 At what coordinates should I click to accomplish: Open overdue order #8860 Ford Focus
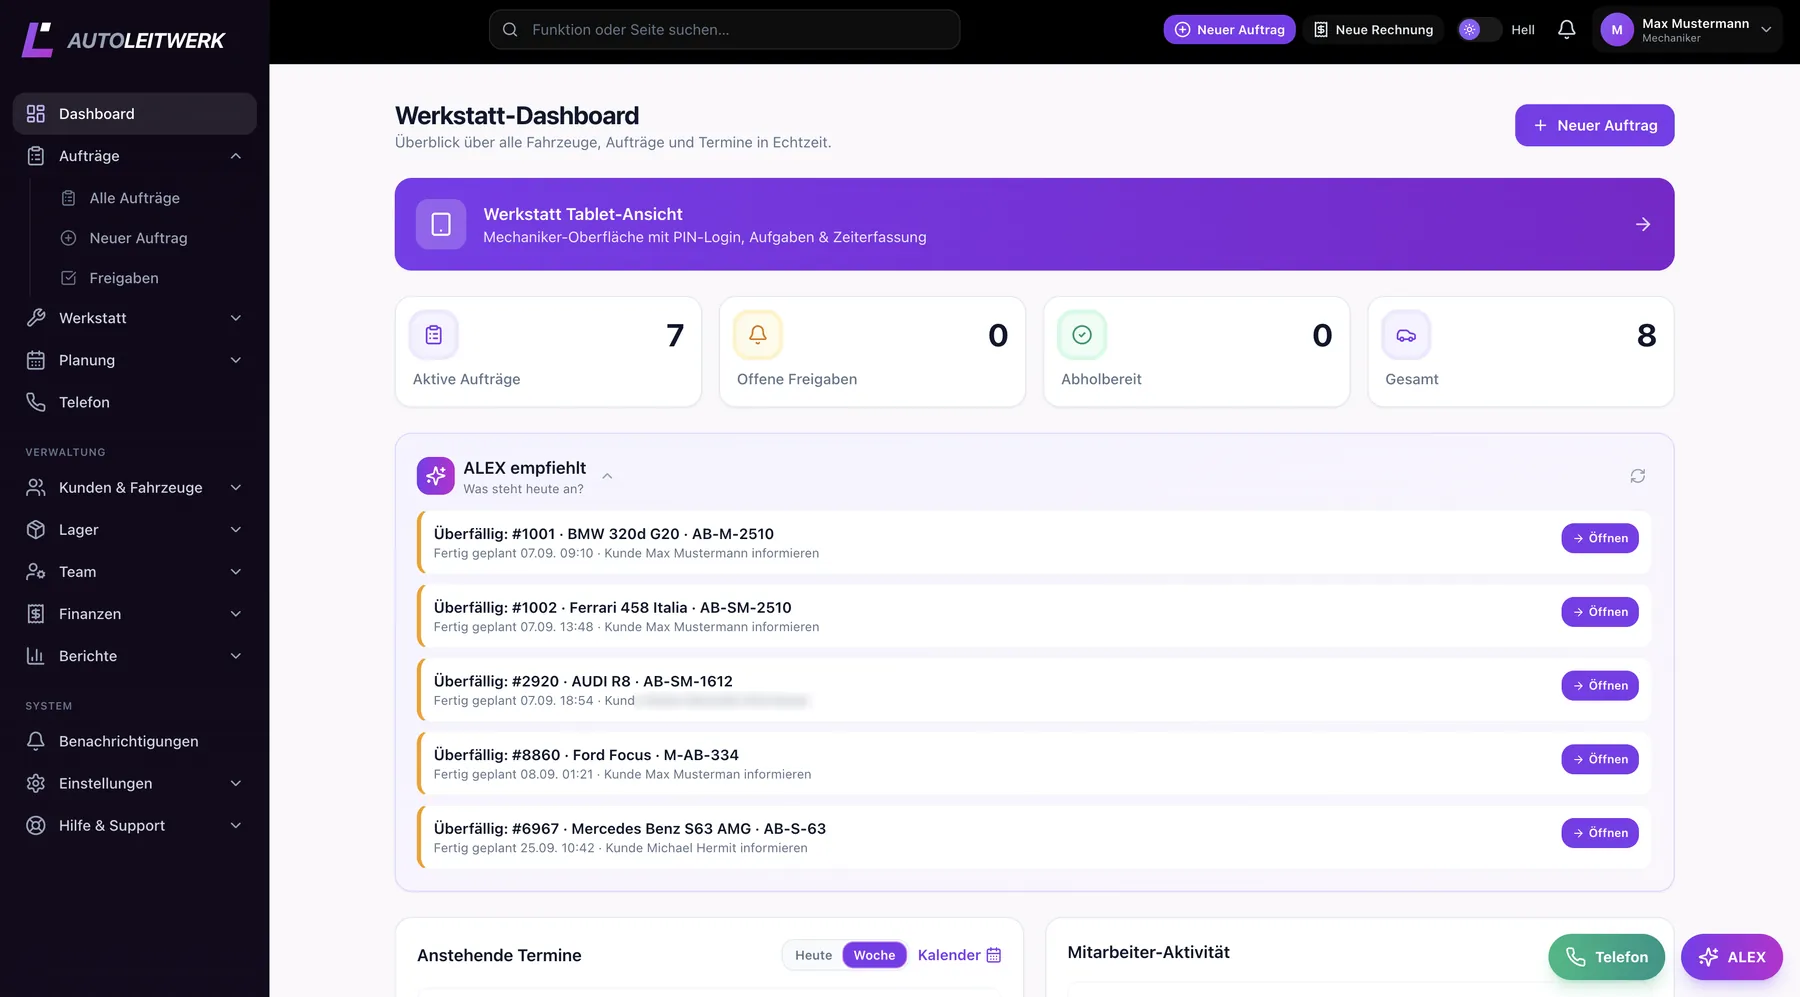pos(1599,759)
